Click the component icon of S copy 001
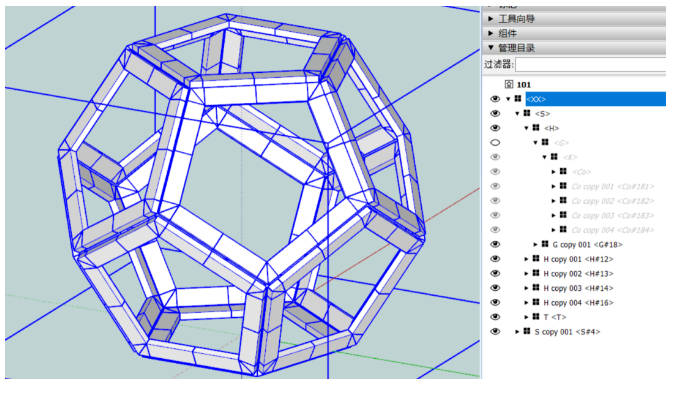 point(527,331)
